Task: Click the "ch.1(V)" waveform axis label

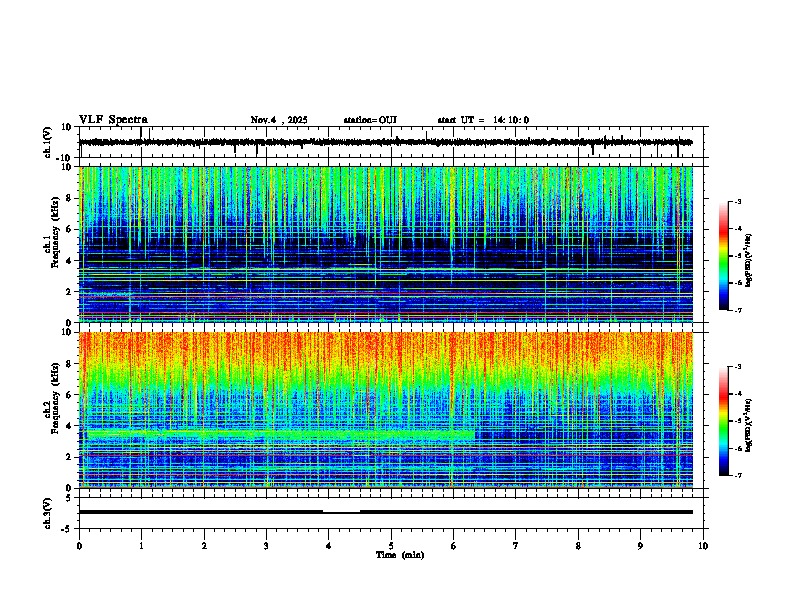Action: 48,142
